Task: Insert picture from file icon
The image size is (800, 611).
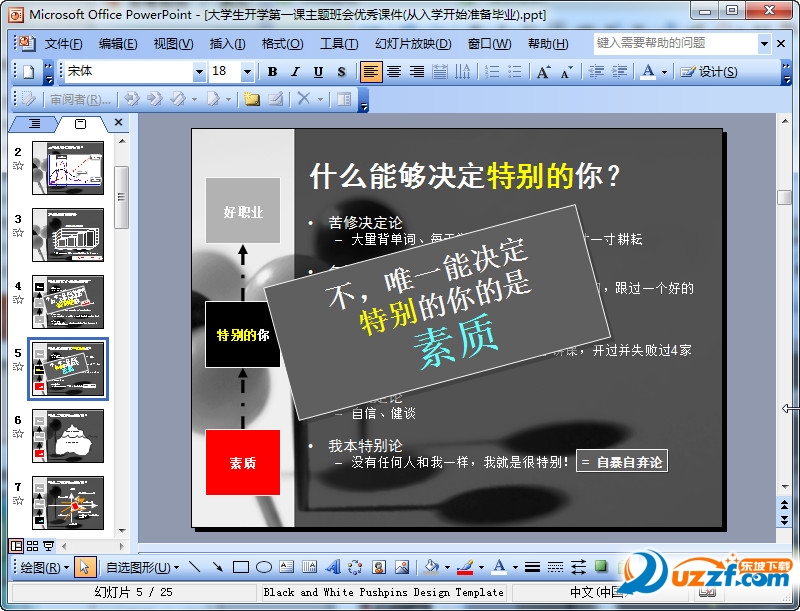Action: 402,567
